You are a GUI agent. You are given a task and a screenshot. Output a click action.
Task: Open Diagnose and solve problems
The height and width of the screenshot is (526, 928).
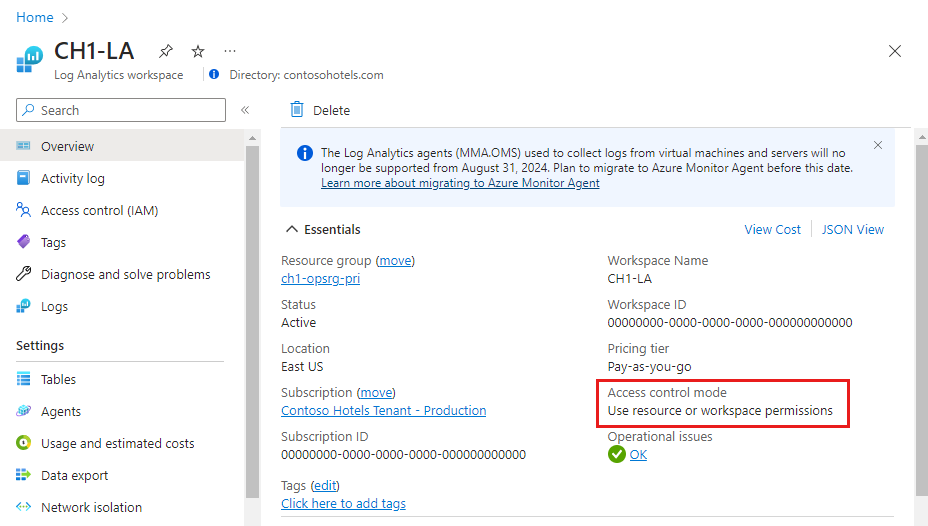pyautogui.click(x=125, y=274)
